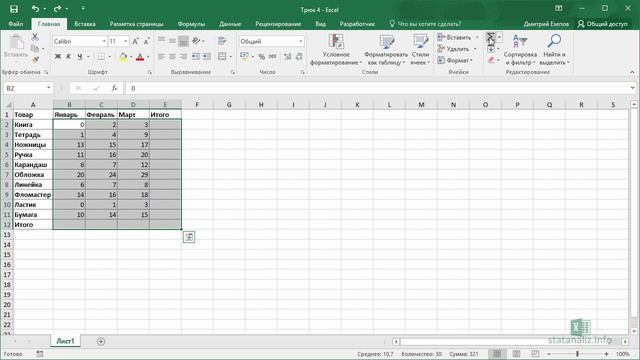Open the Общий number format dropdown
640x360 pixels.
pyautogui.click(x=300, y=41)
